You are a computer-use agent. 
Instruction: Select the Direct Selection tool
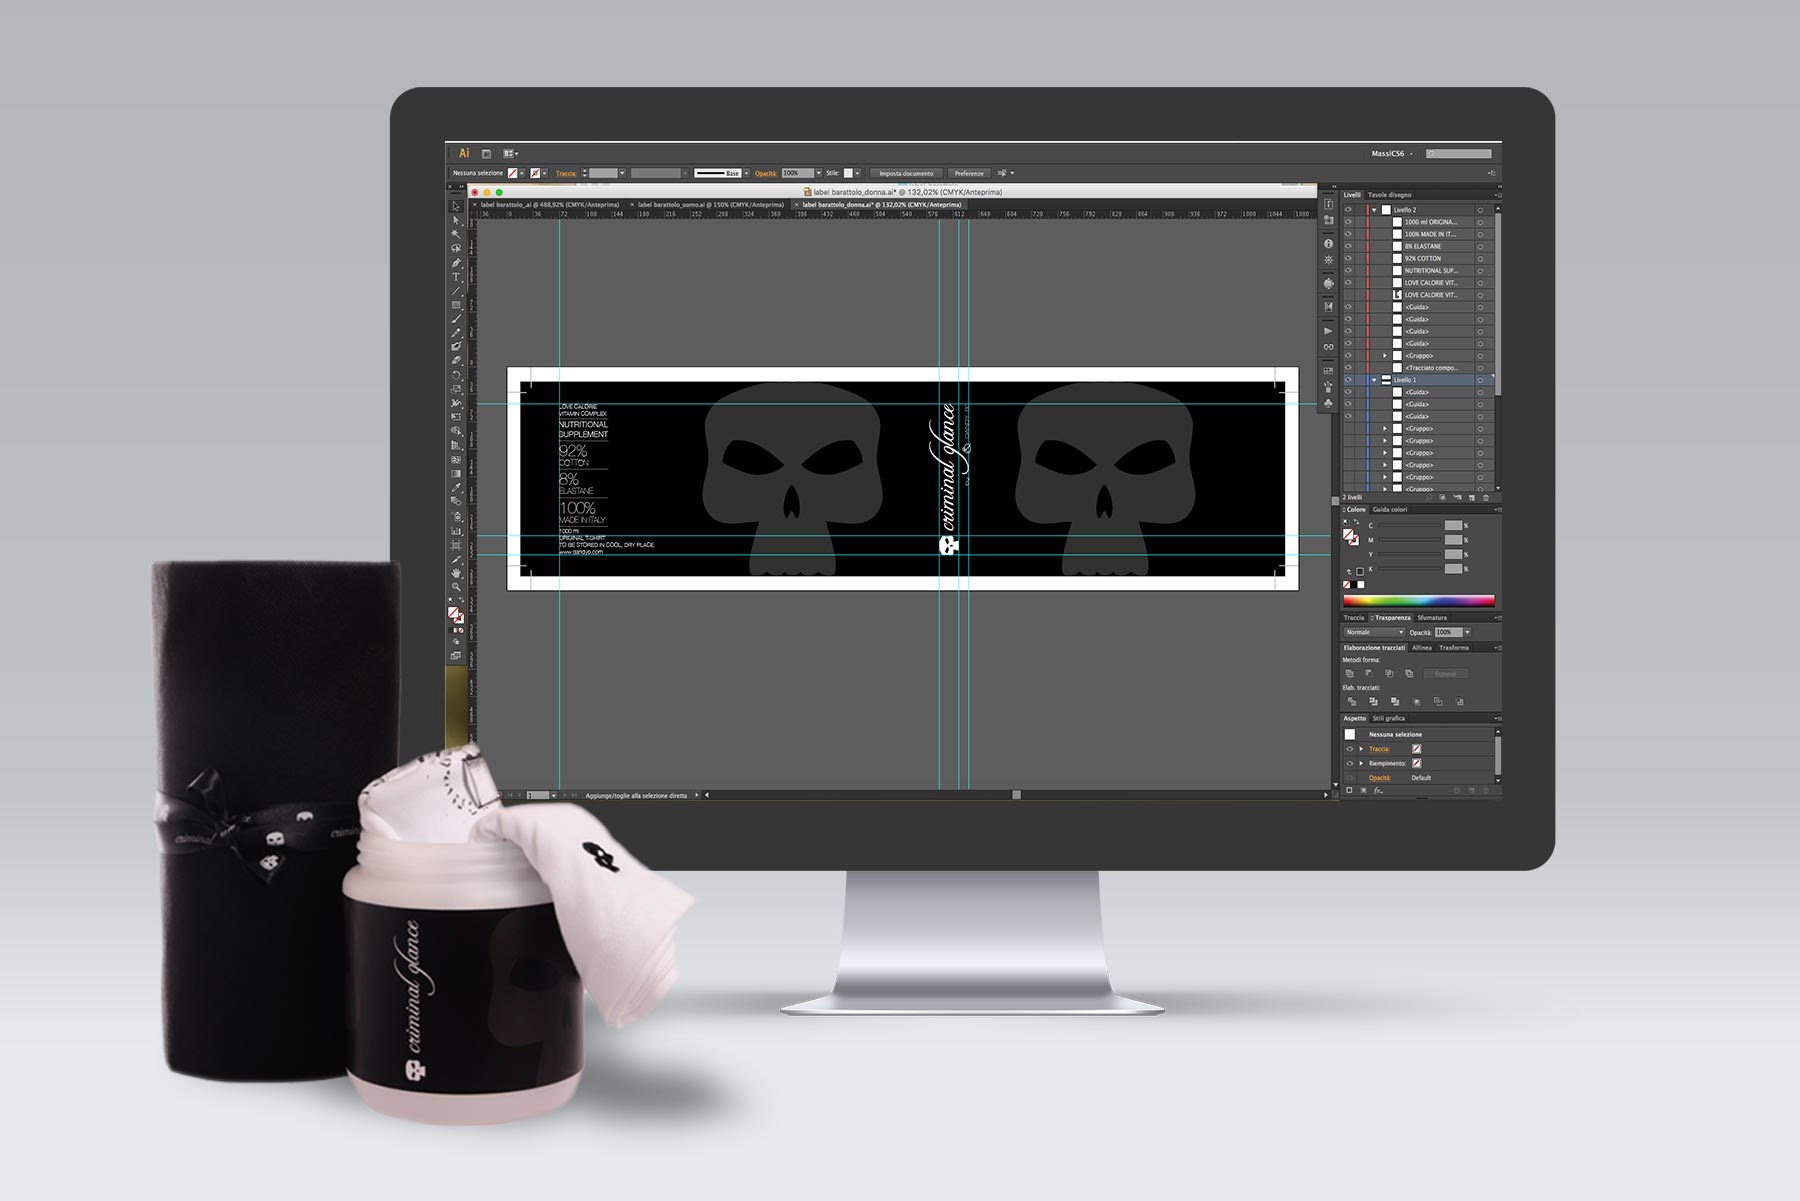pos(456,220)
